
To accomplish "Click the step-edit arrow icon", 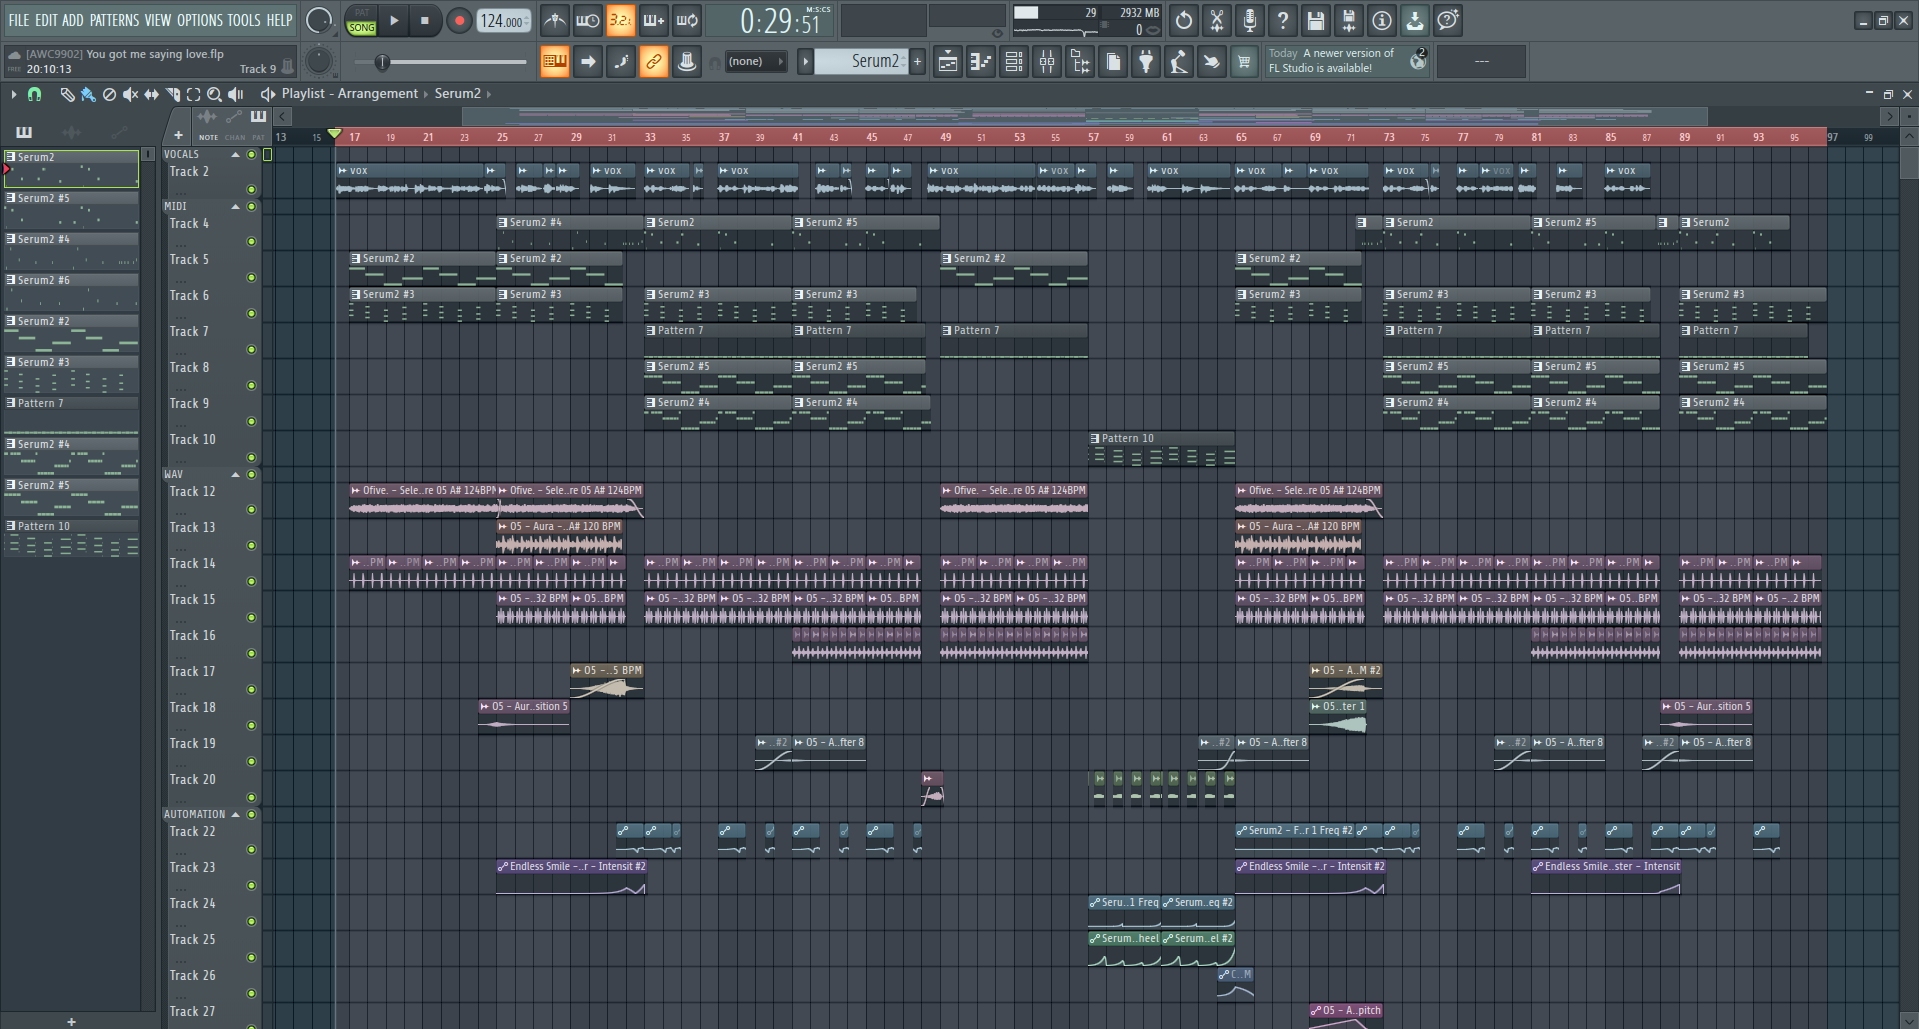I will tap(588, 62).
